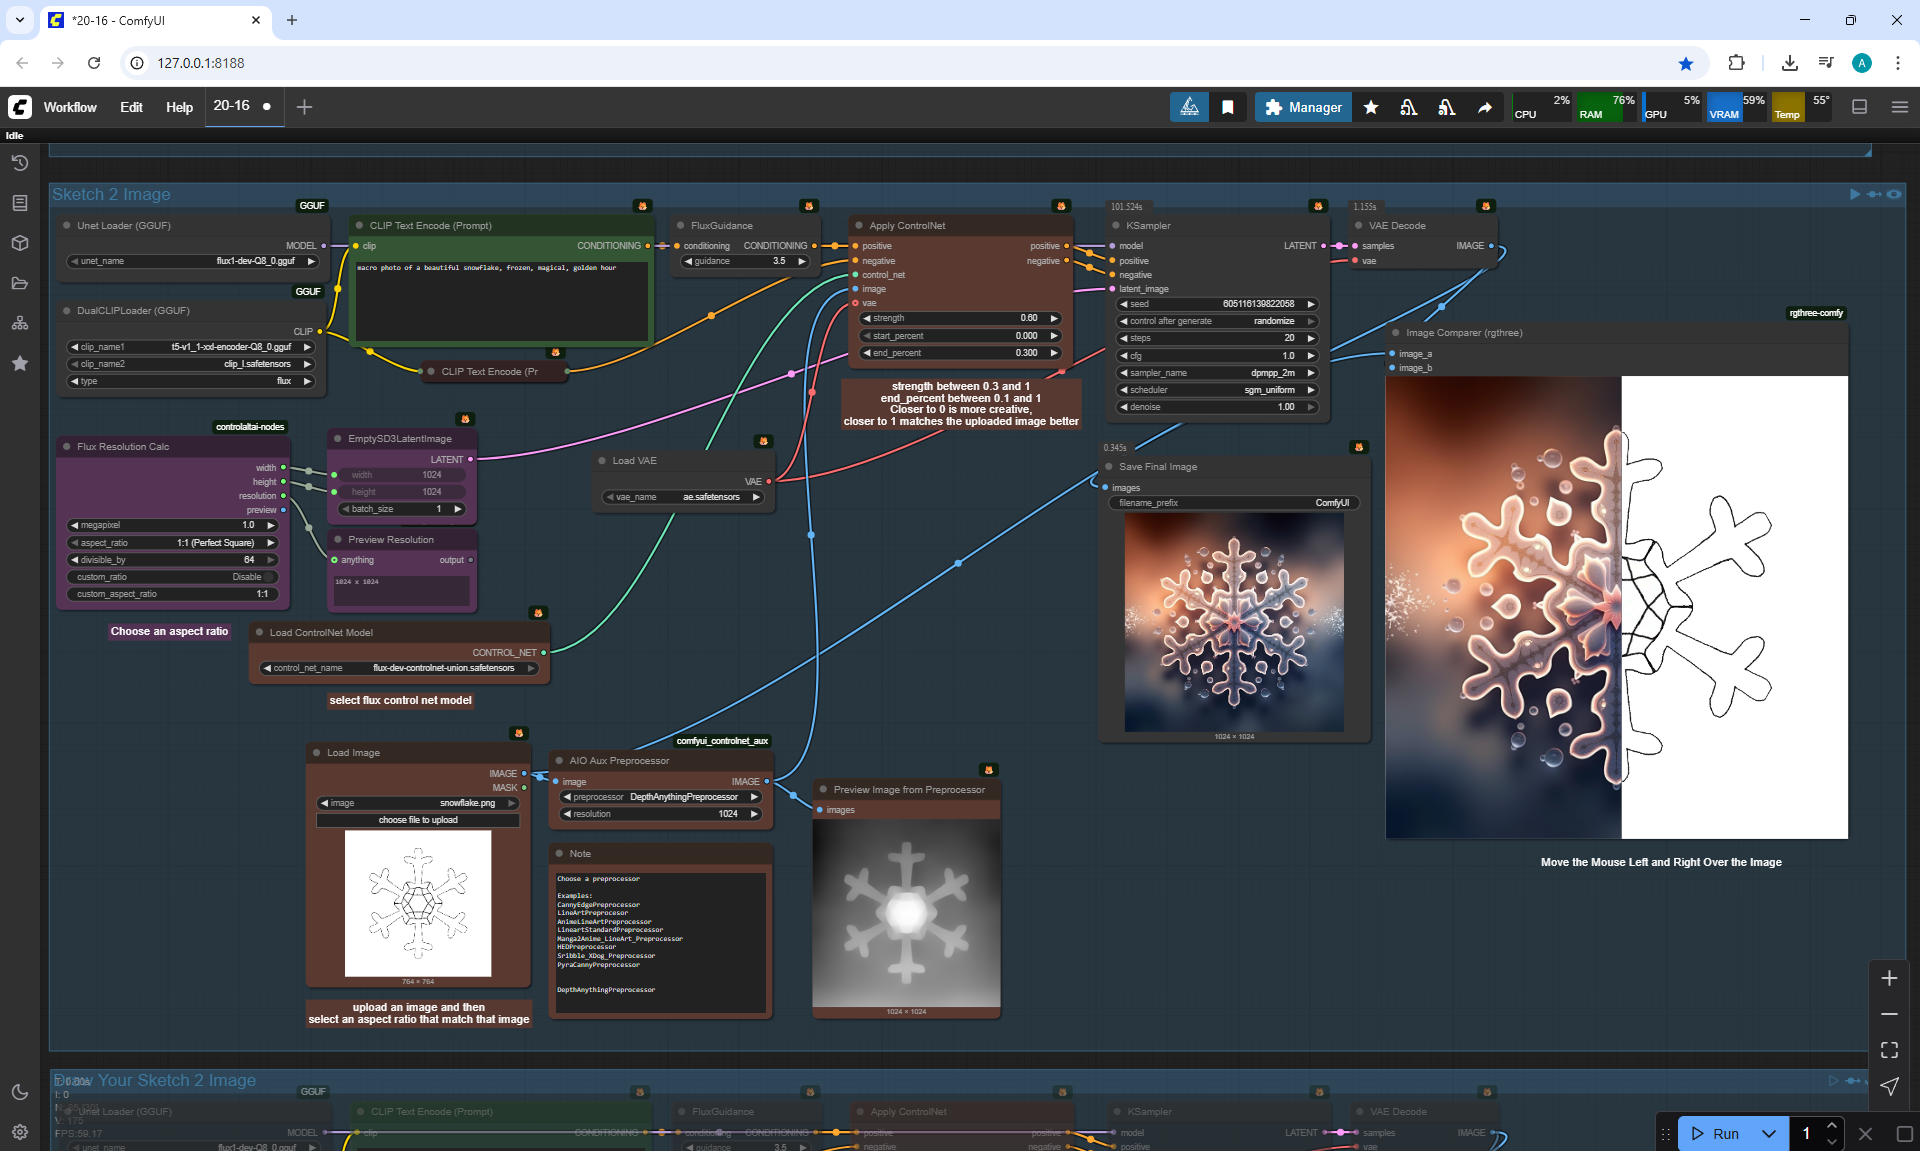
Task: Open the queue history sidebar icon
Action: [20, 163]
